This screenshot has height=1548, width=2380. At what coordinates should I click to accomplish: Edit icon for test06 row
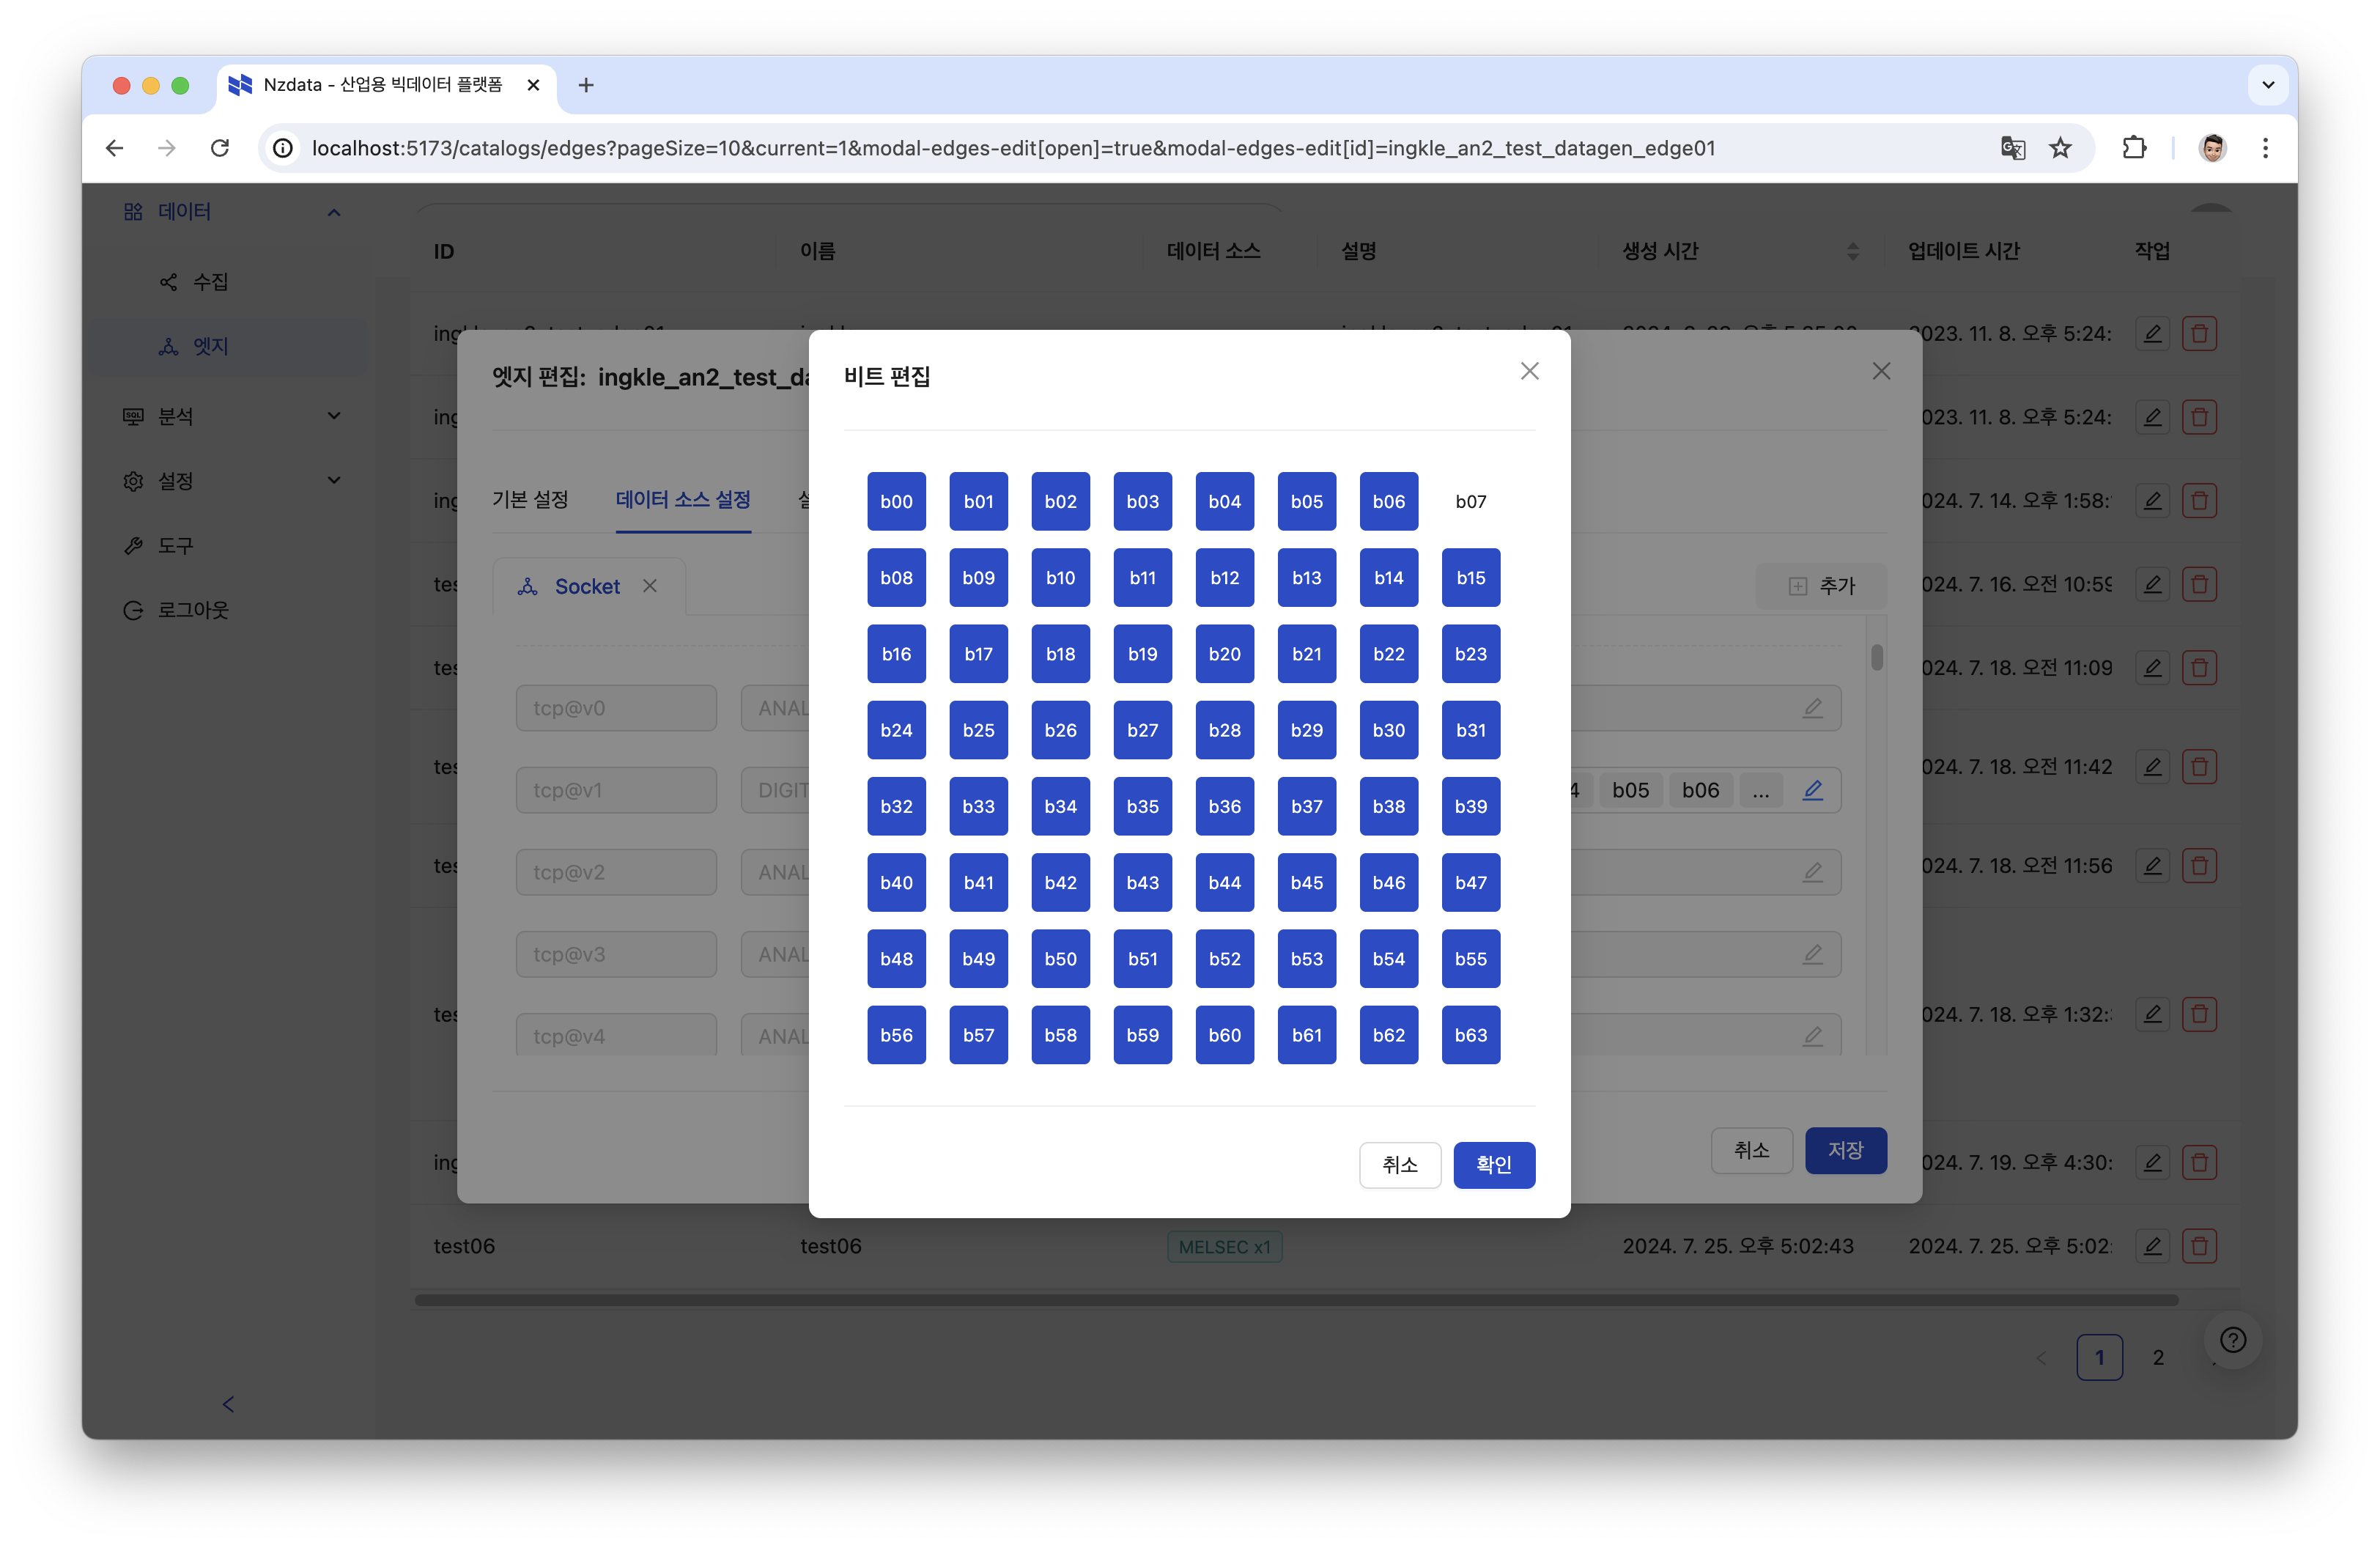point(2152,1246)
